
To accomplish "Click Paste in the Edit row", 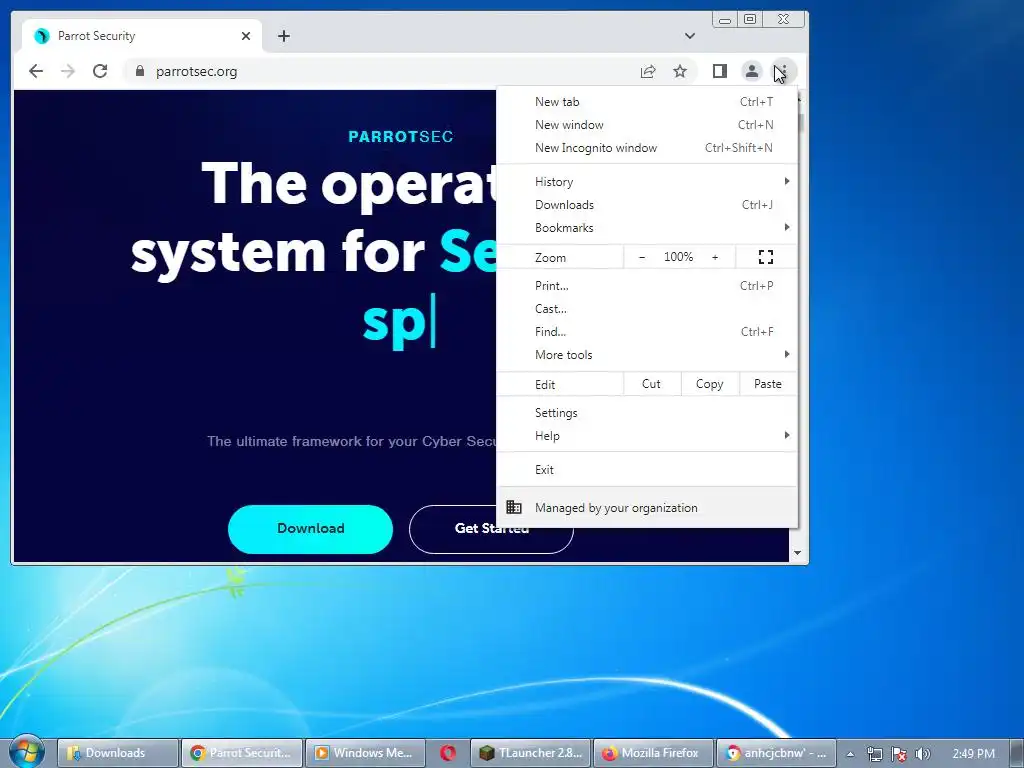I will [768, 384].
